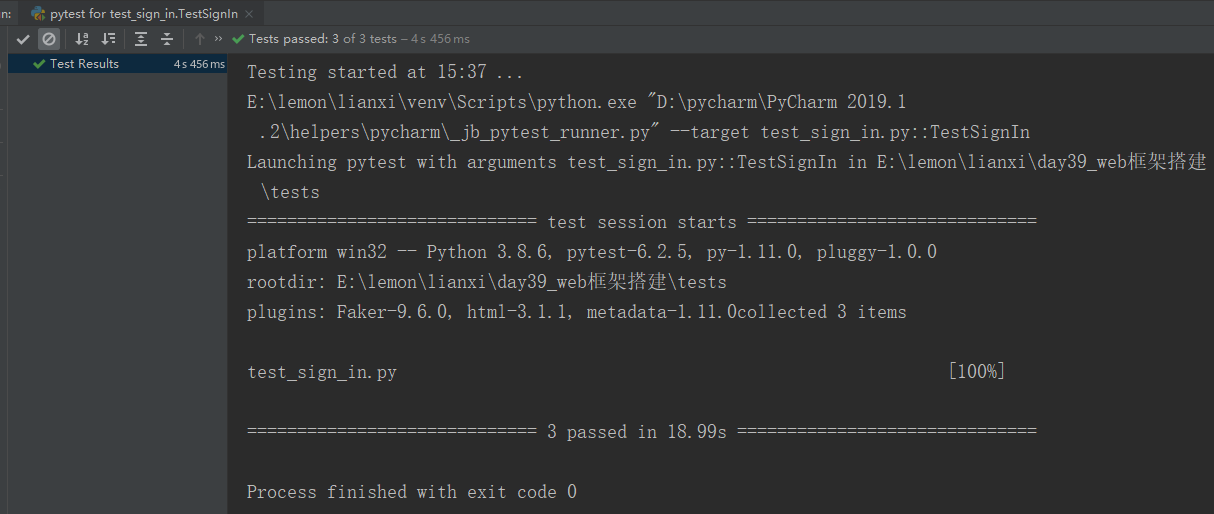
Task: Click the green check beside Test Results
Action: coord(39,64)
